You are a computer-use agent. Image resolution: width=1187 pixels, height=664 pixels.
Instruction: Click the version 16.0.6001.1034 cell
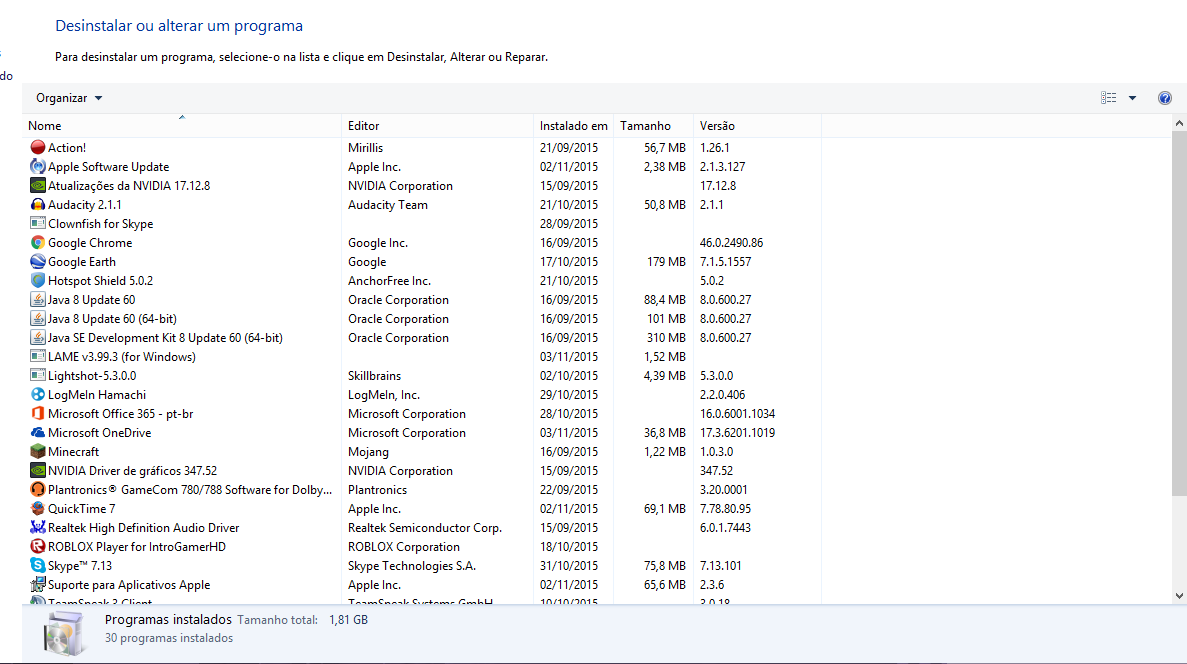click(x=737, y=413)
